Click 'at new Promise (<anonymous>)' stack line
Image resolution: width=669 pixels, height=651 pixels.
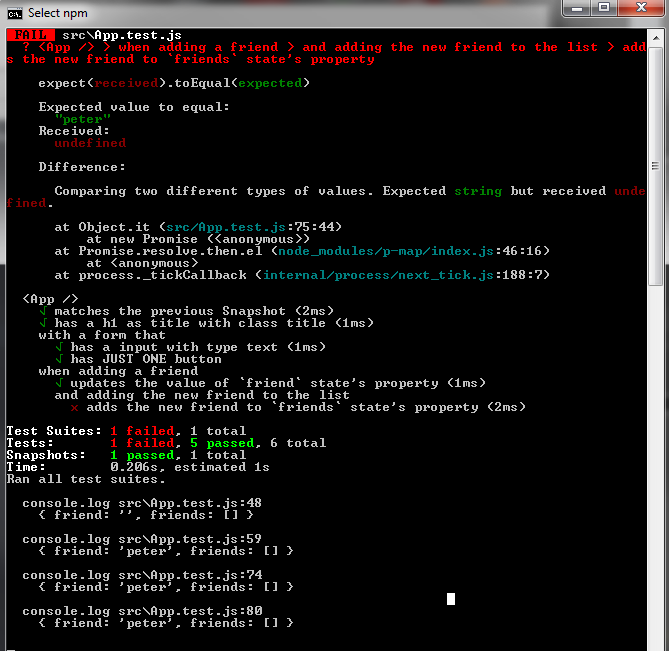(198, 239)
